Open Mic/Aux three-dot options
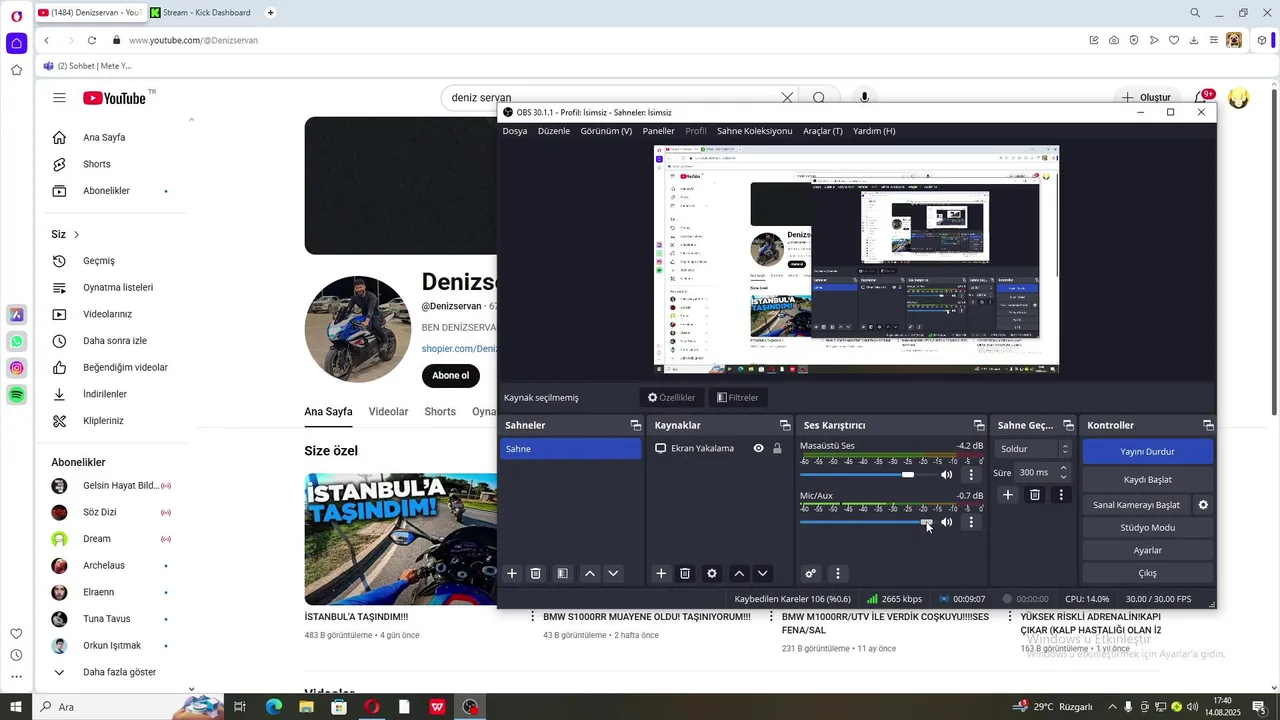This screenshot has width=1280, height=720. coord(971,523)
